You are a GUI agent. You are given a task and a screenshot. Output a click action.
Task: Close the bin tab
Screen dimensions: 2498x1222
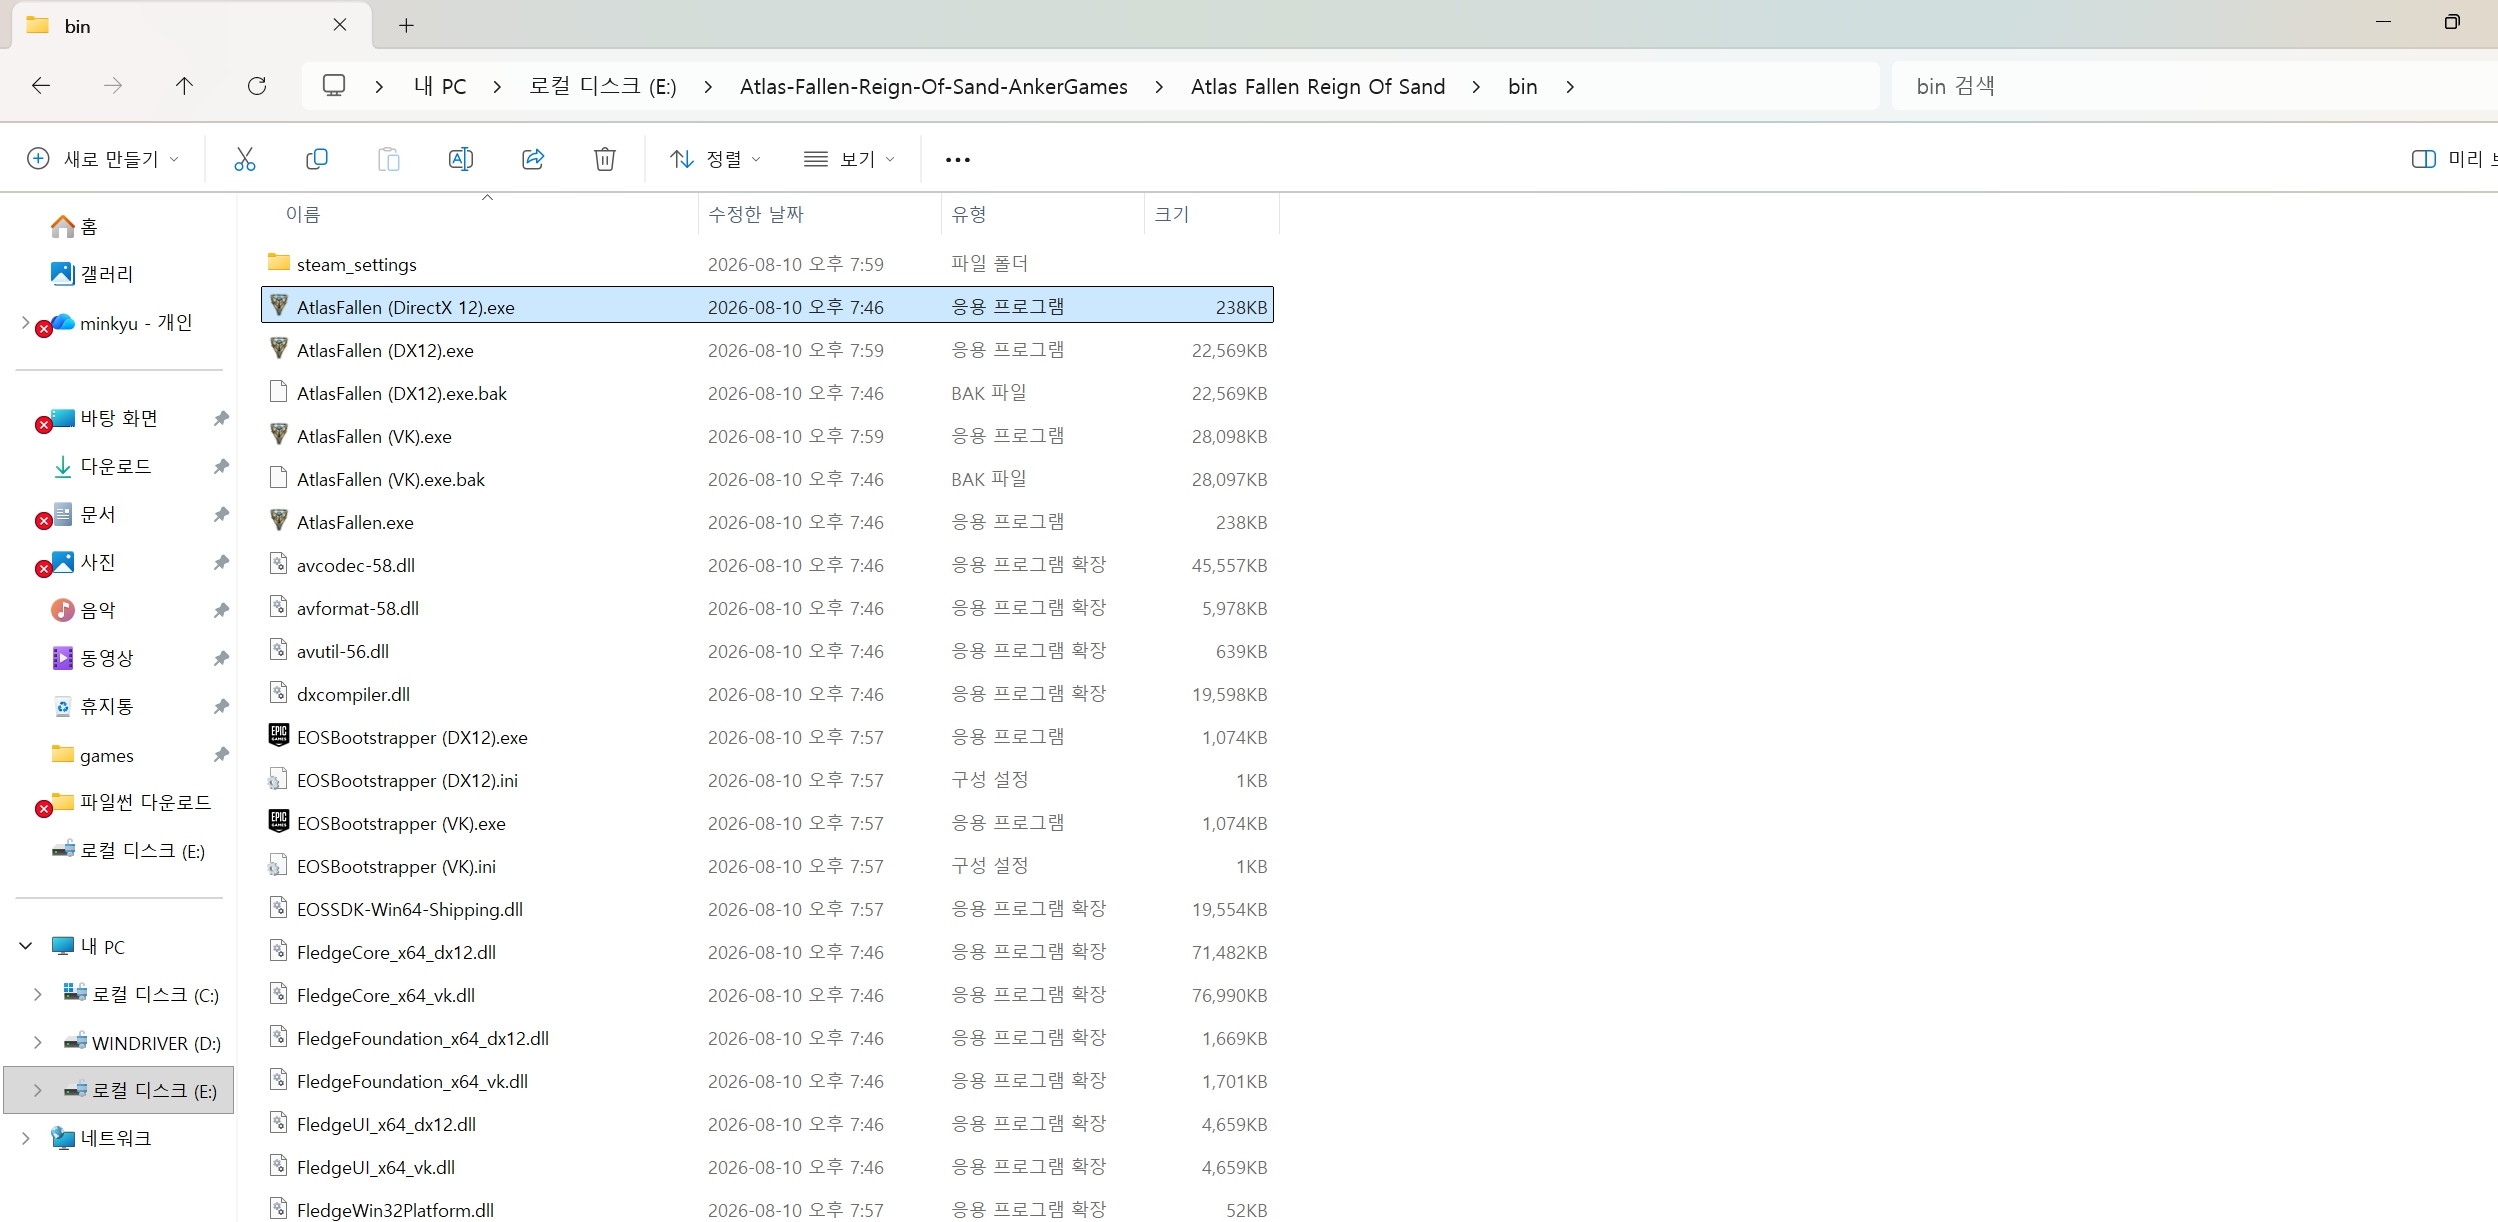340,25
